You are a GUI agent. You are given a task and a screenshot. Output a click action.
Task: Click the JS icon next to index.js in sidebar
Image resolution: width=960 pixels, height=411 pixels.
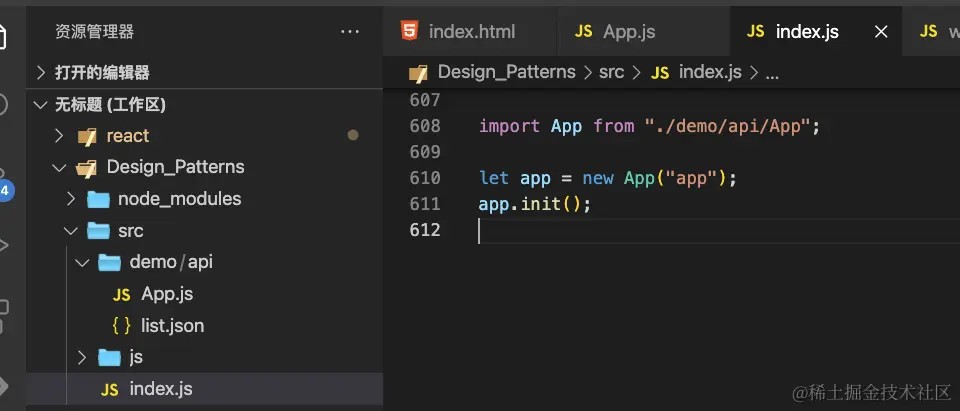110,389
